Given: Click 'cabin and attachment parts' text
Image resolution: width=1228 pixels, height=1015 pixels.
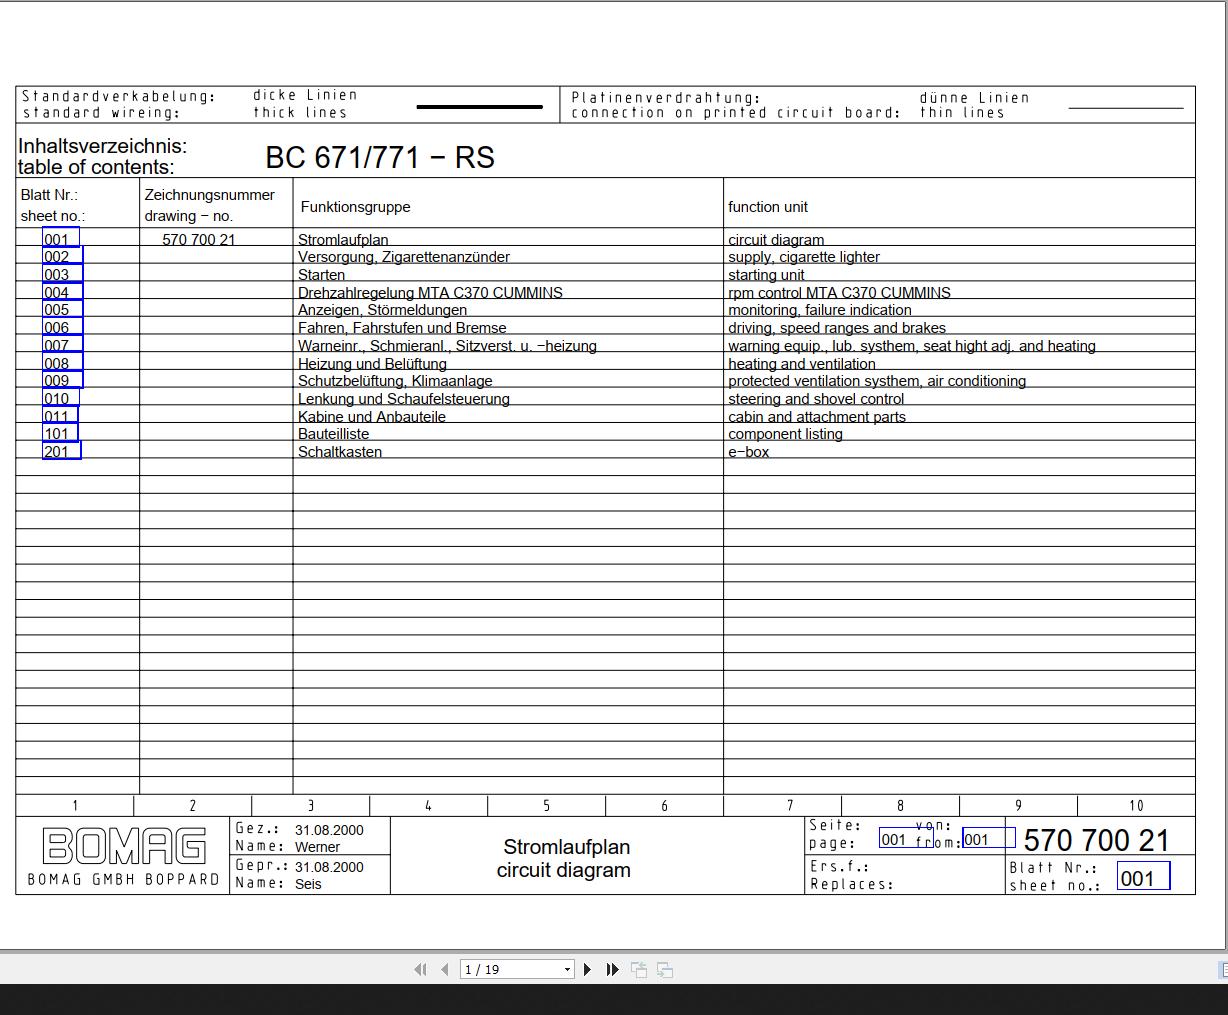Looking at the screenshot, I should (817, 417).
